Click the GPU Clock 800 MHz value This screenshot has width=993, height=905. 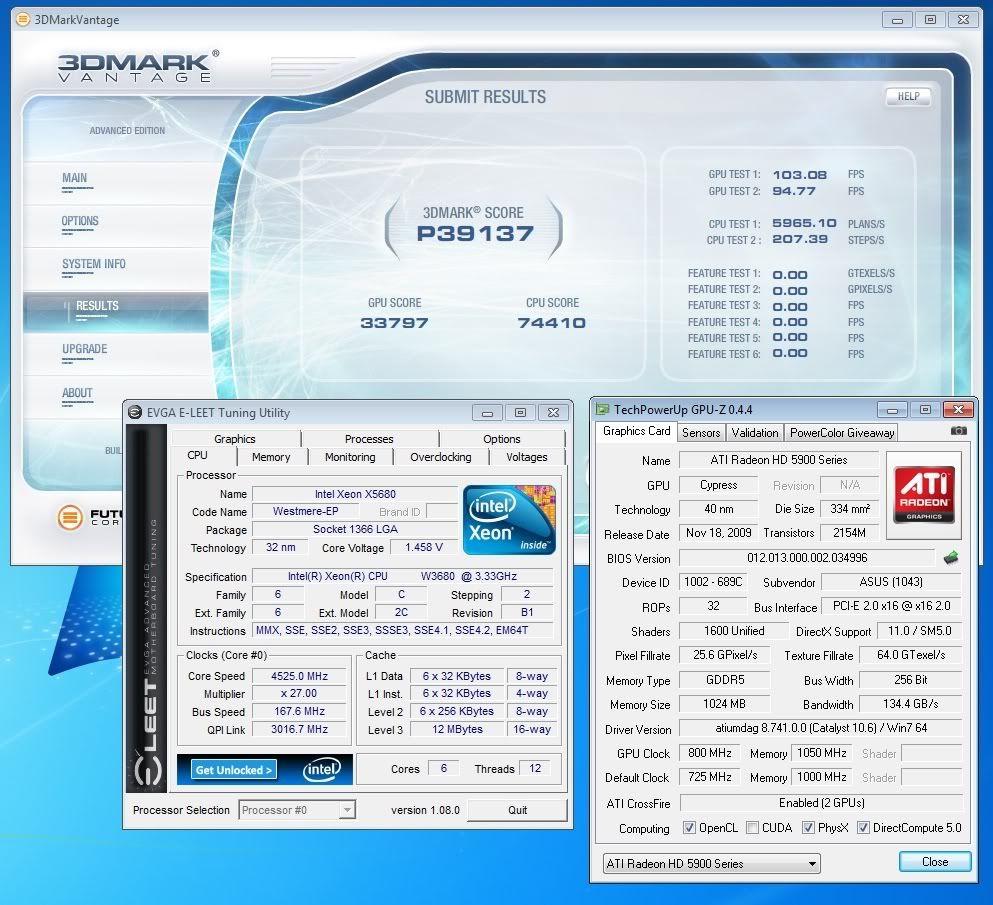(x=710, y=753)
